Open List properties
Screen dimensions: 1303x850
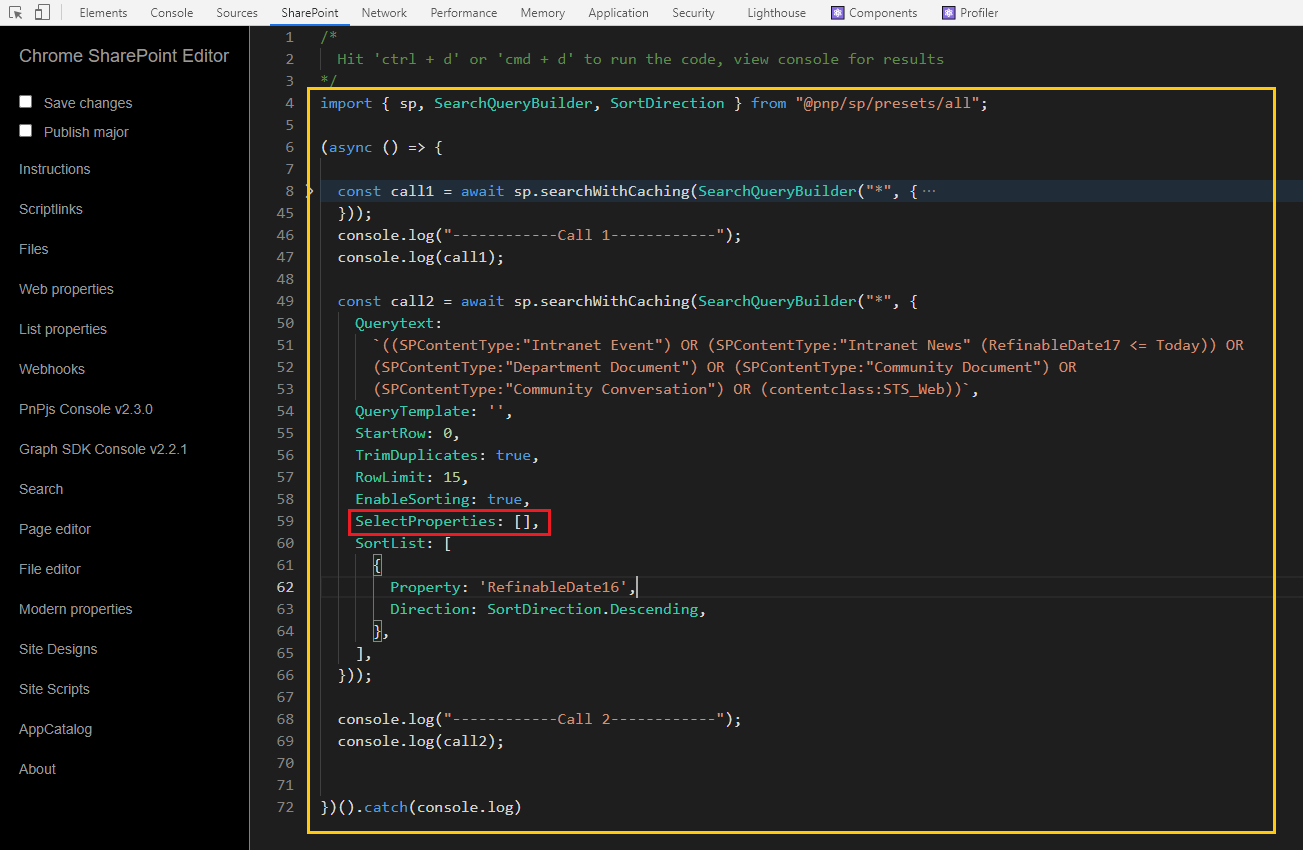pyautogui.click(x=63, y=329)
